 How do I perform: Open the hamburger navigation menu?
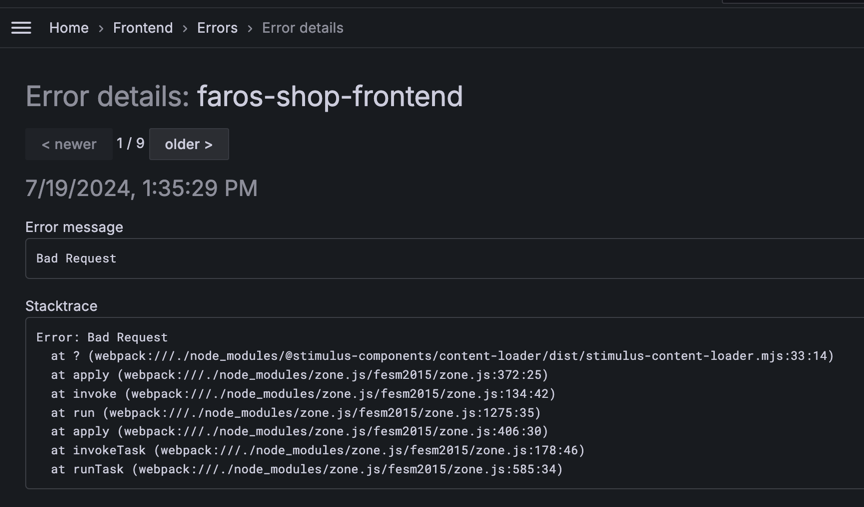(x=21, y=28)
